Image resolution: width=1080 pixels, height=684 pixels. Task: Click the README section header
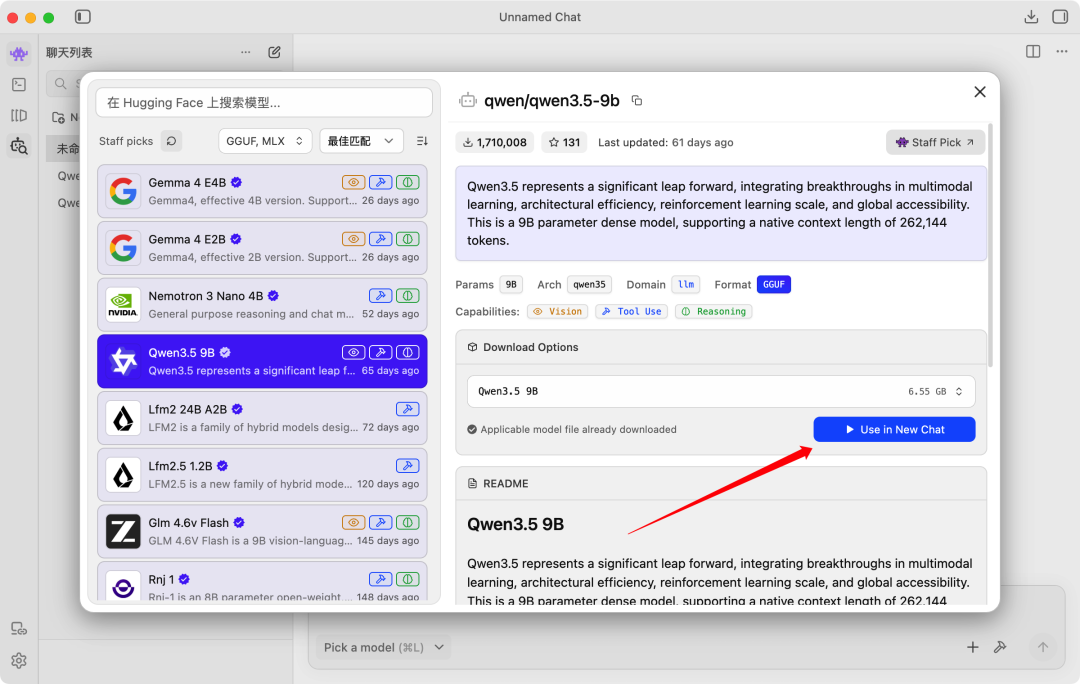tap(721, 484)
